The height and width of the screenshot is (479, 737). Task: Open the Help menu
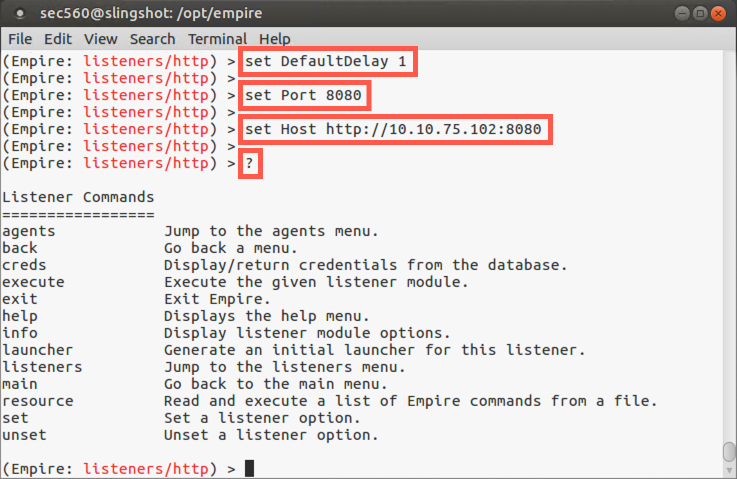coord(274,39)
